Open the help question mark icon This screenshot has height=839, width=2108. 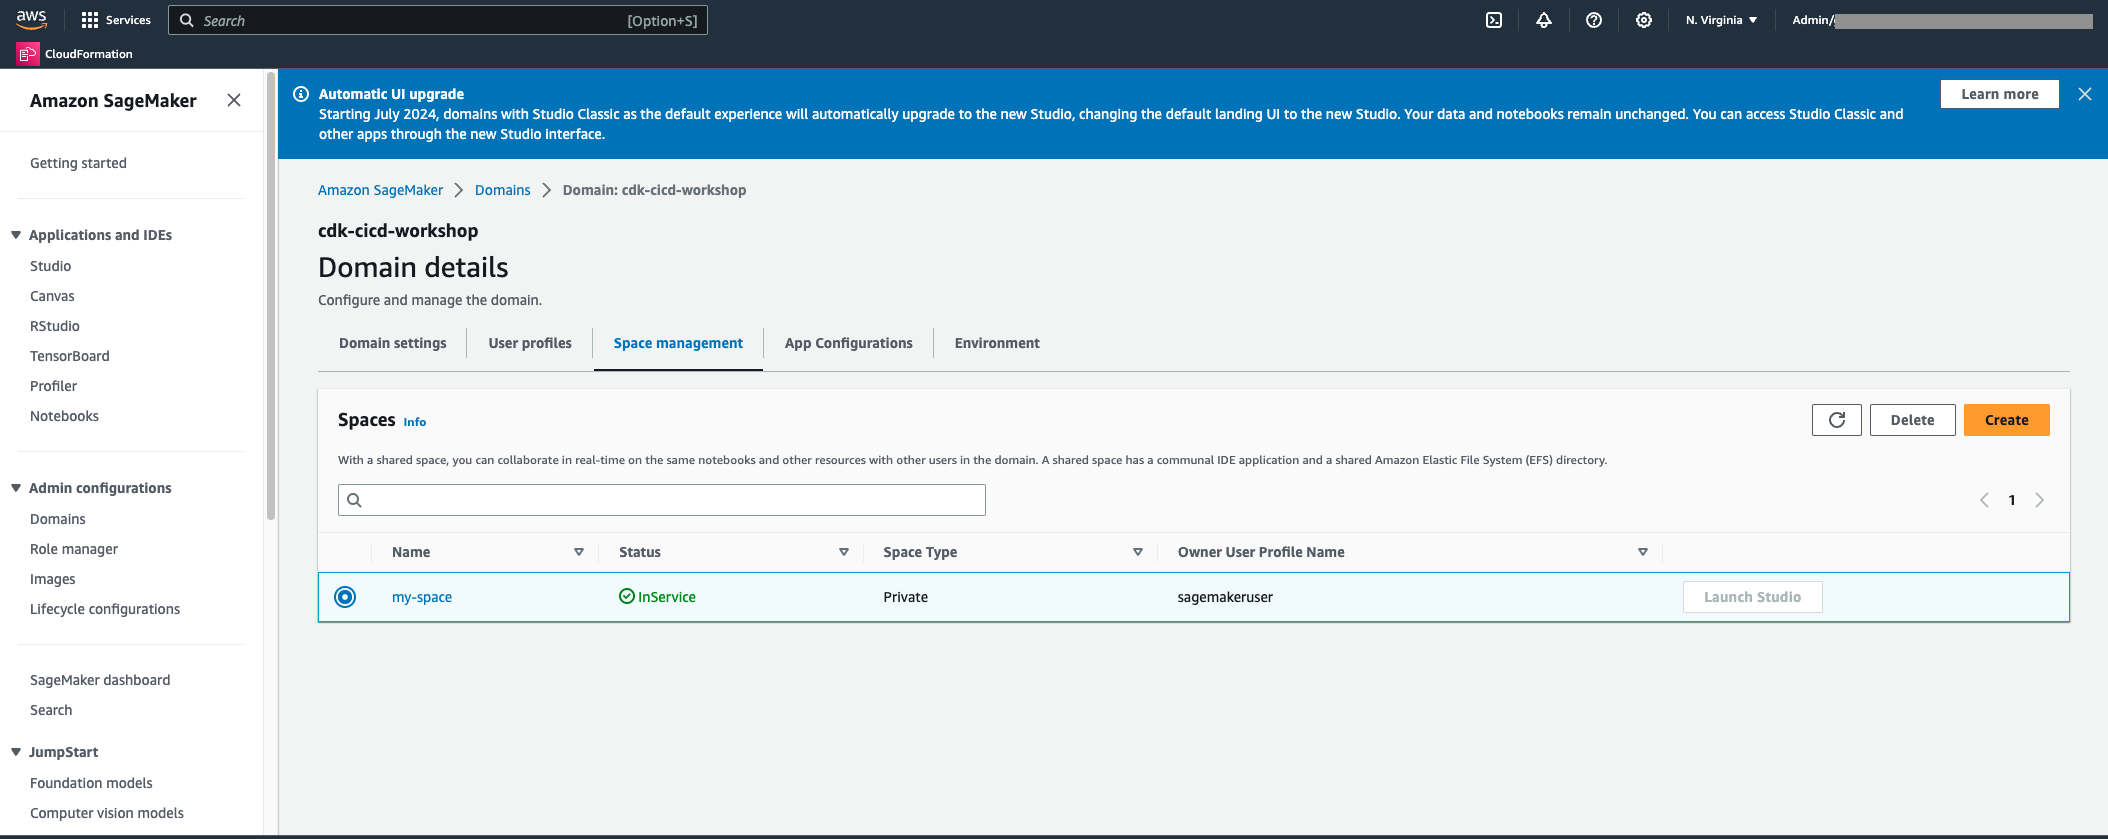click(1594, 20)
